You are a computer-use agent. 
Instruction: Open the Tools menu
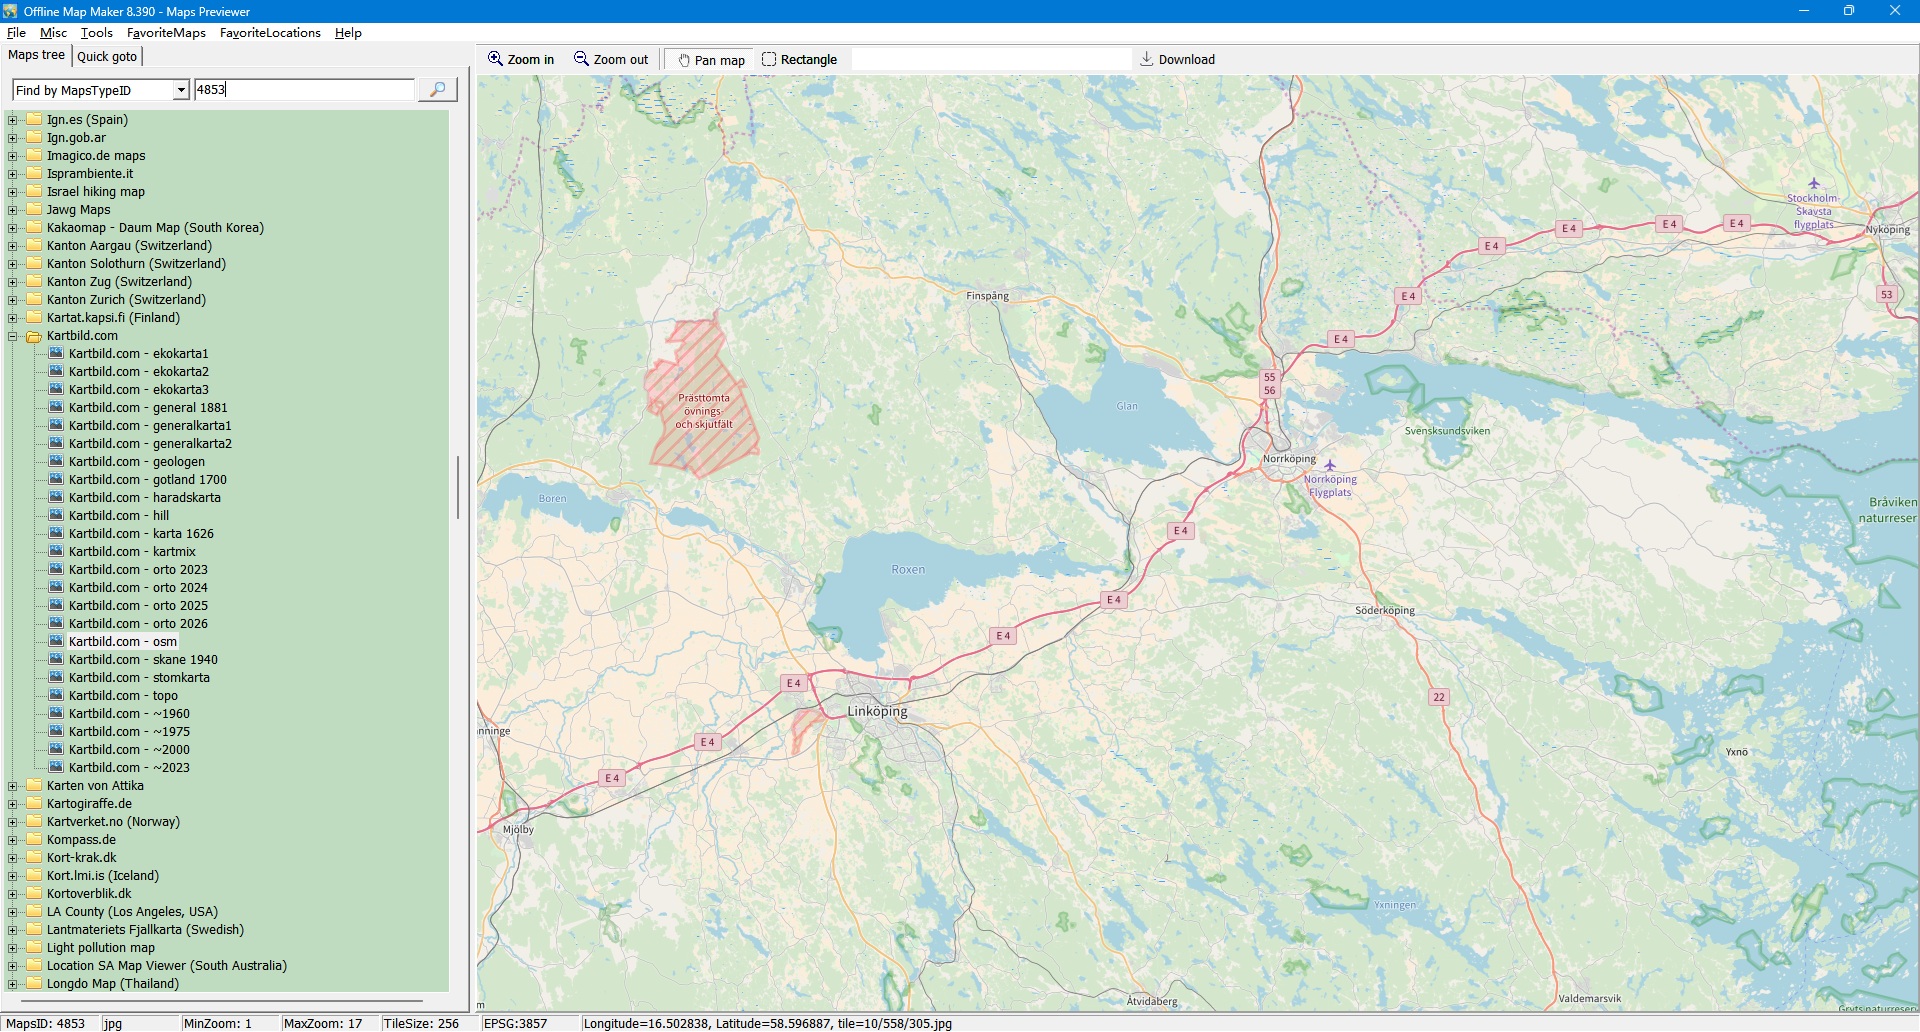click(97, 33)
